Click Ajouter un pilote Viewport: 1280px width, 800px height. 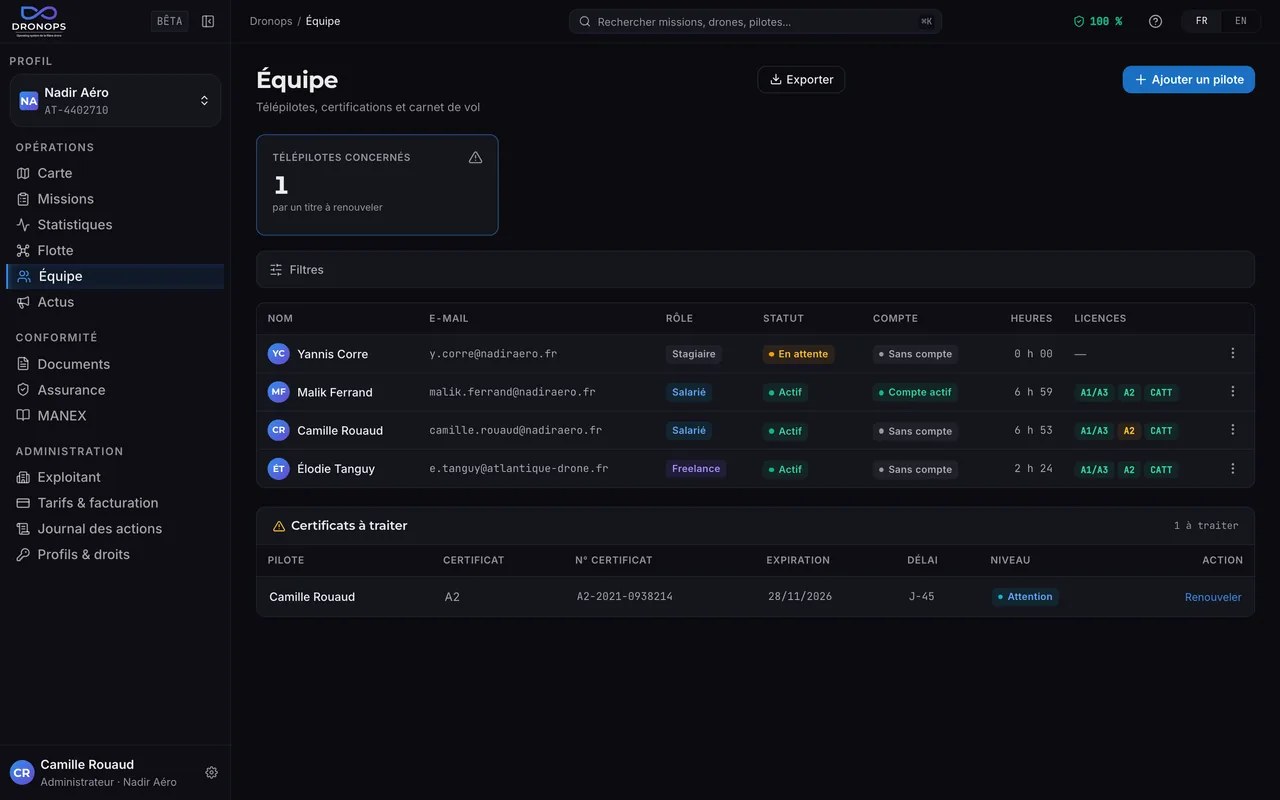[1188, 80]
